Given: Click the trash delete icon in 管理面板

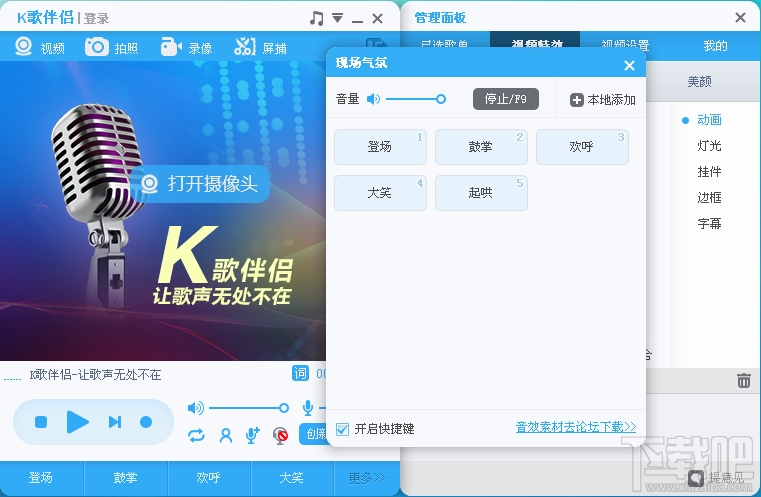Looking at the screenshot, I should pyautogui.click(x=744, y=380).
